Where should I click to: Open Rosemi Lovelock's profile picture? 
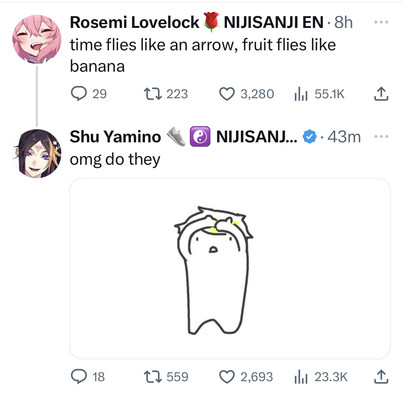[x=37, y=39]
